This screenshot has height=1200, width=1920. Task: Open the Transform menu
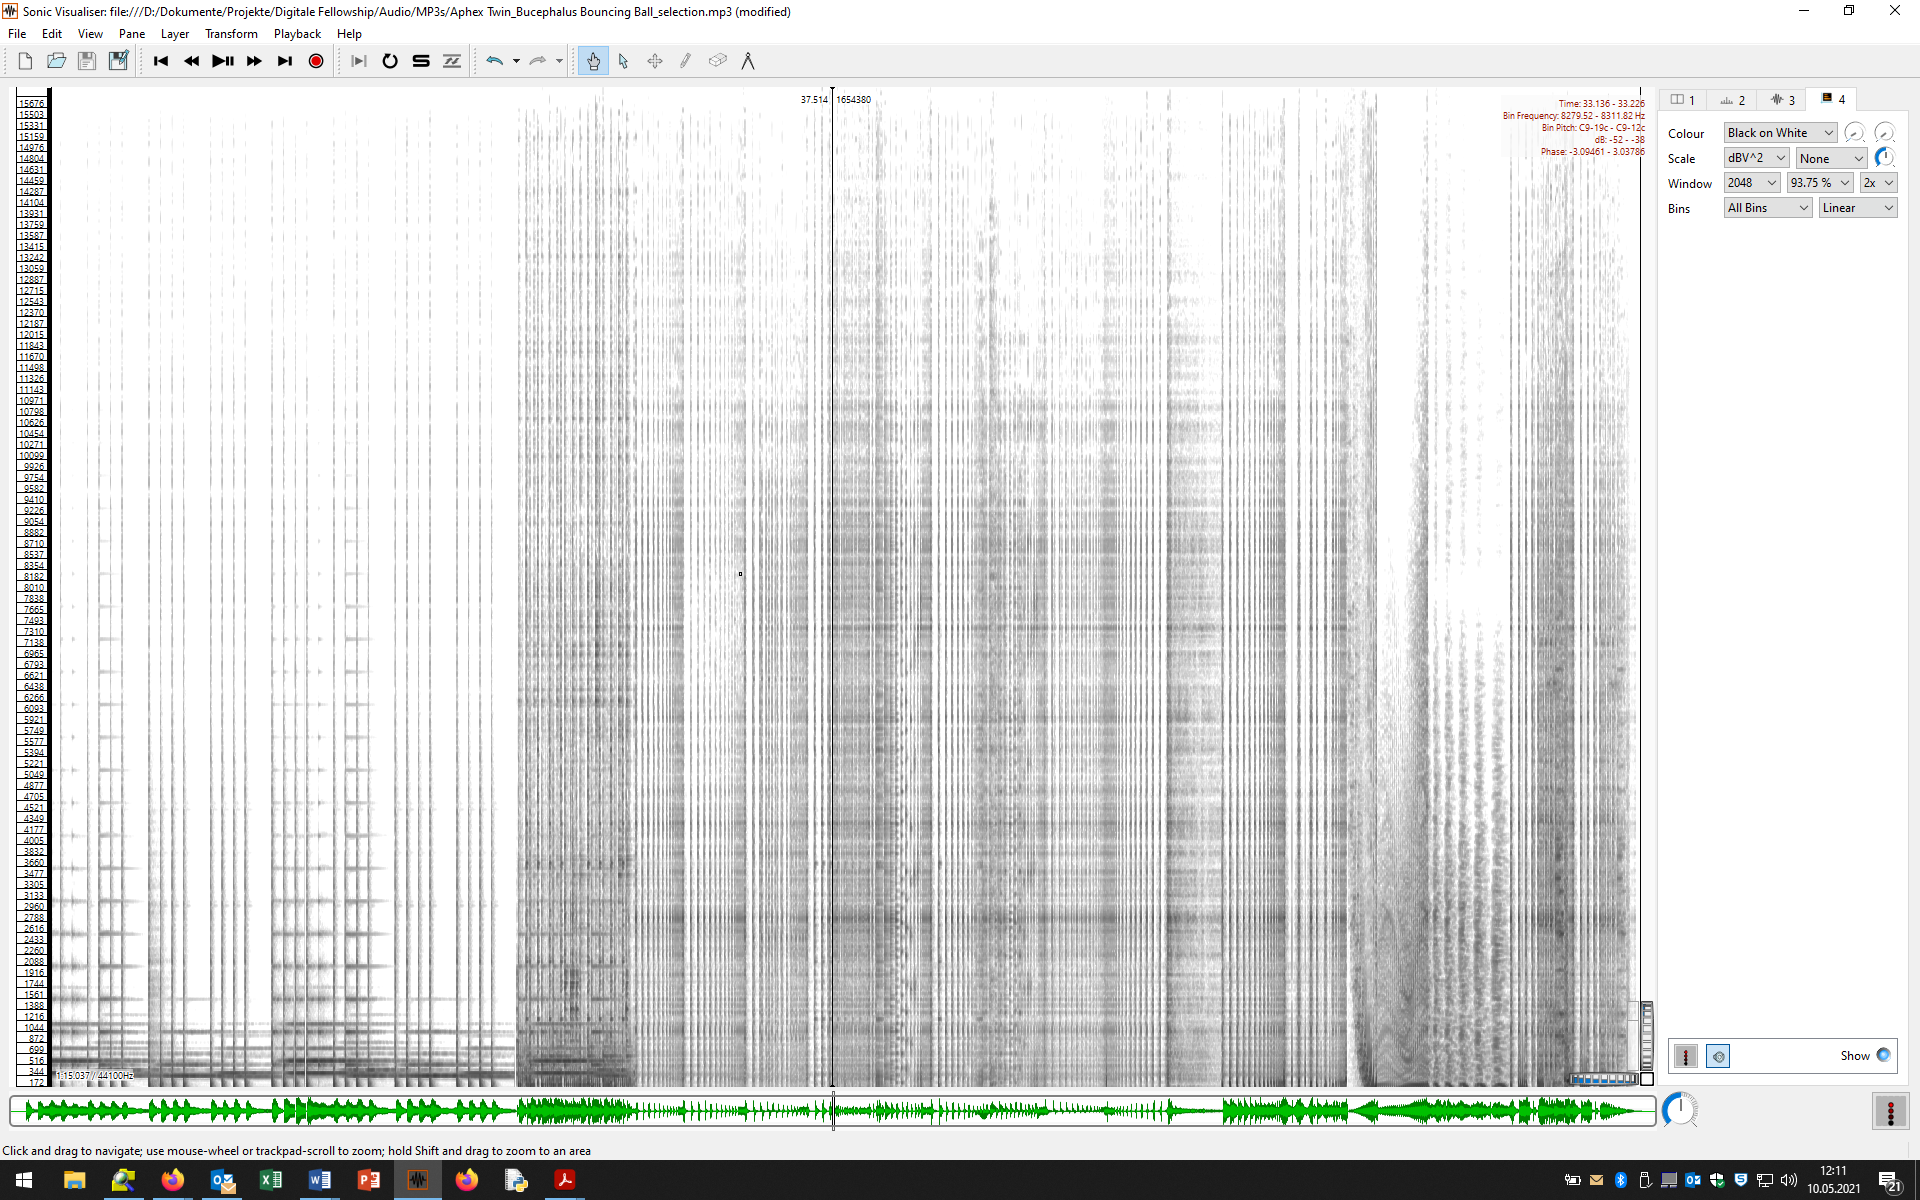click(x=231, y=33)
